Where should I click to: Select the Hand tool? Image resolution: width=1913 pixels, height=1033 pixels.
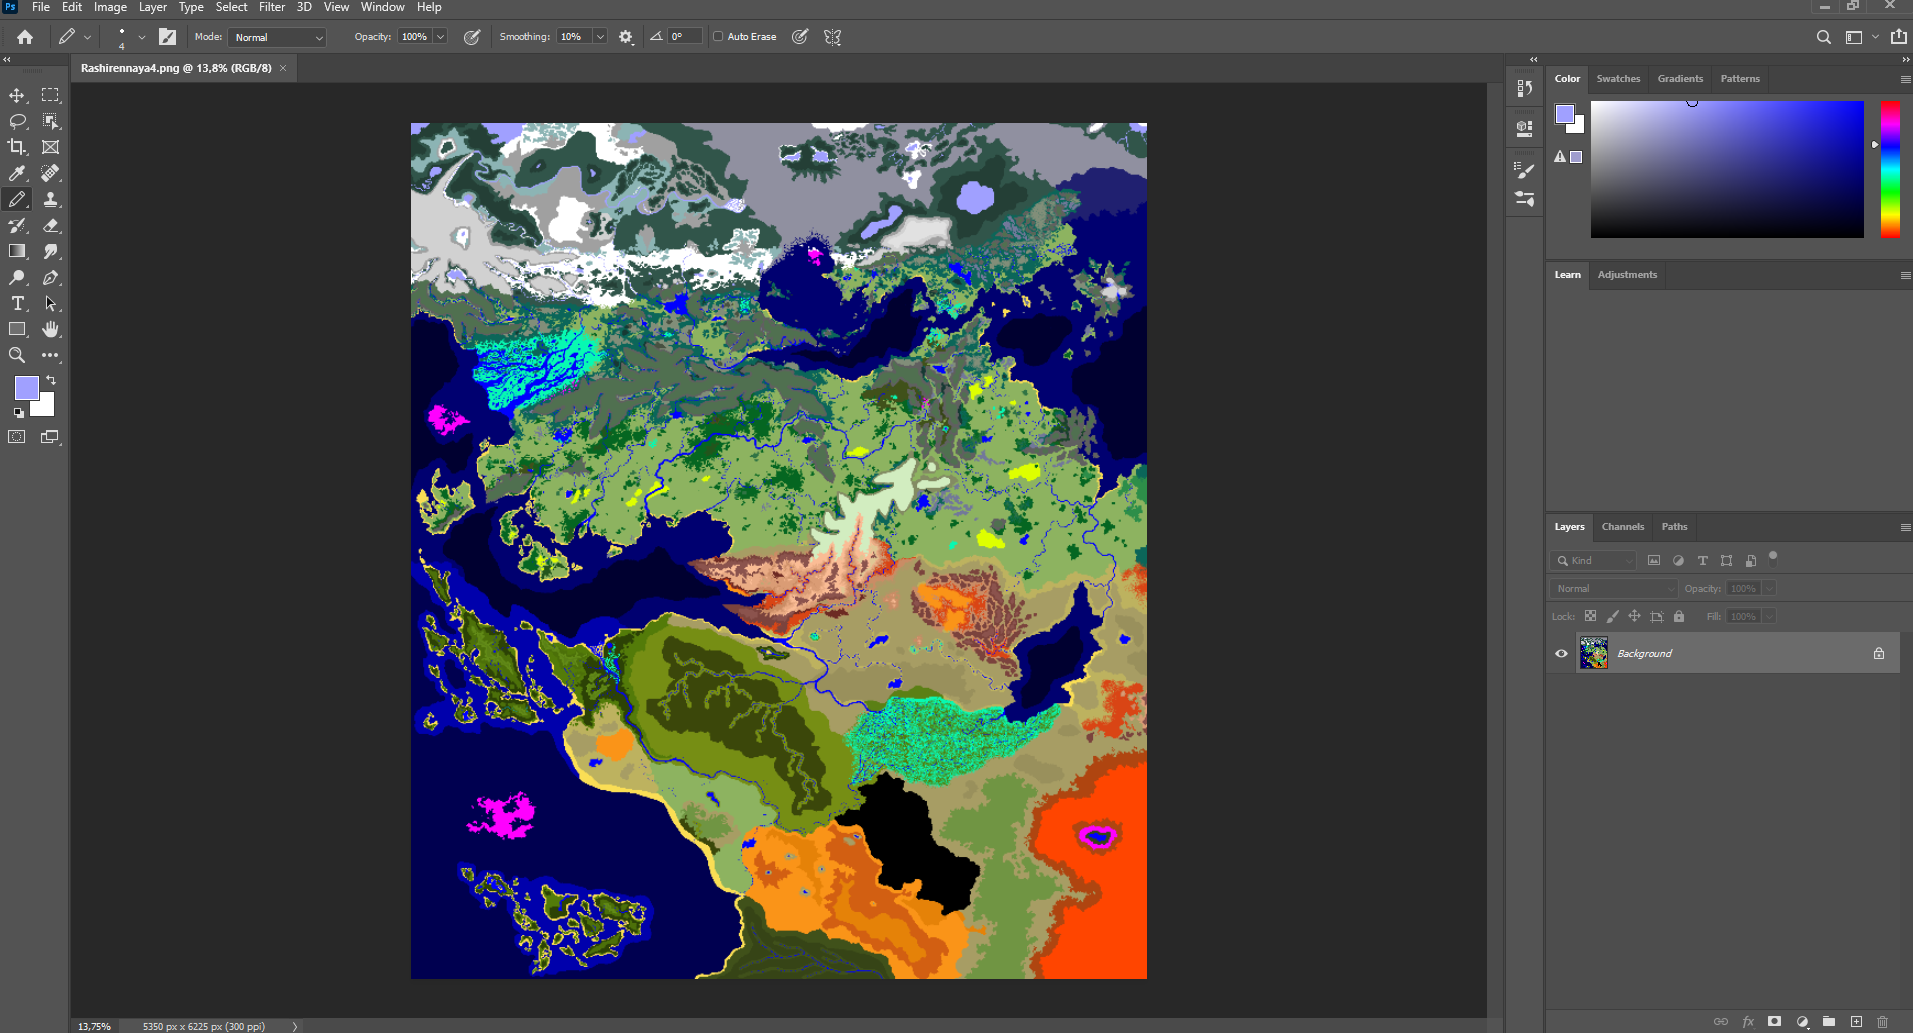pyautogui.click(x=51, y=329)
